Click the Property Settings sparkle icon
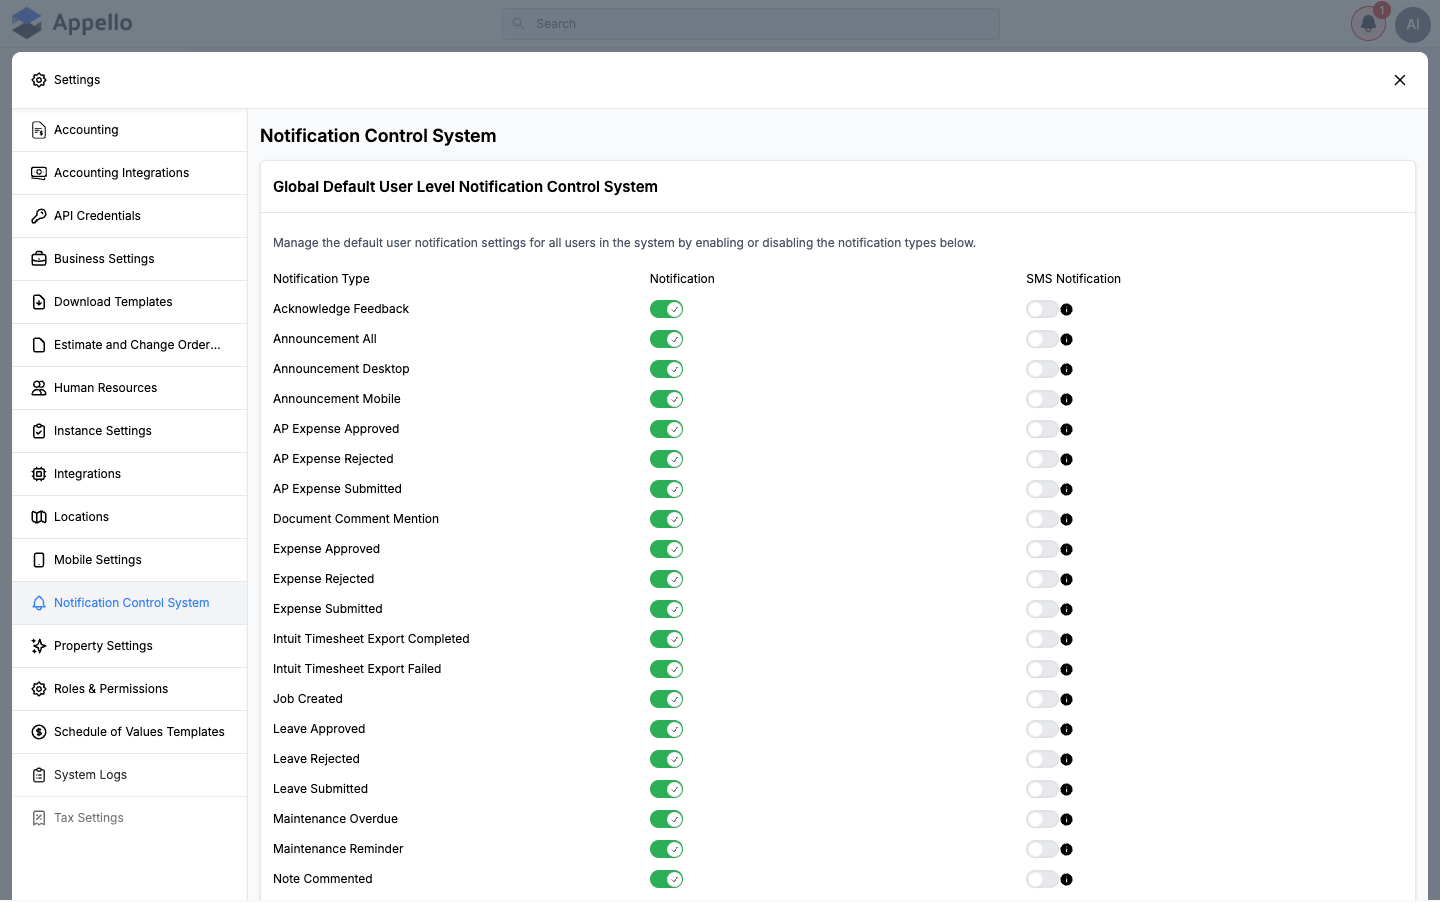The height and width of the screenshot is (918, 1440). pyautogui.click(x=39, y=646)
